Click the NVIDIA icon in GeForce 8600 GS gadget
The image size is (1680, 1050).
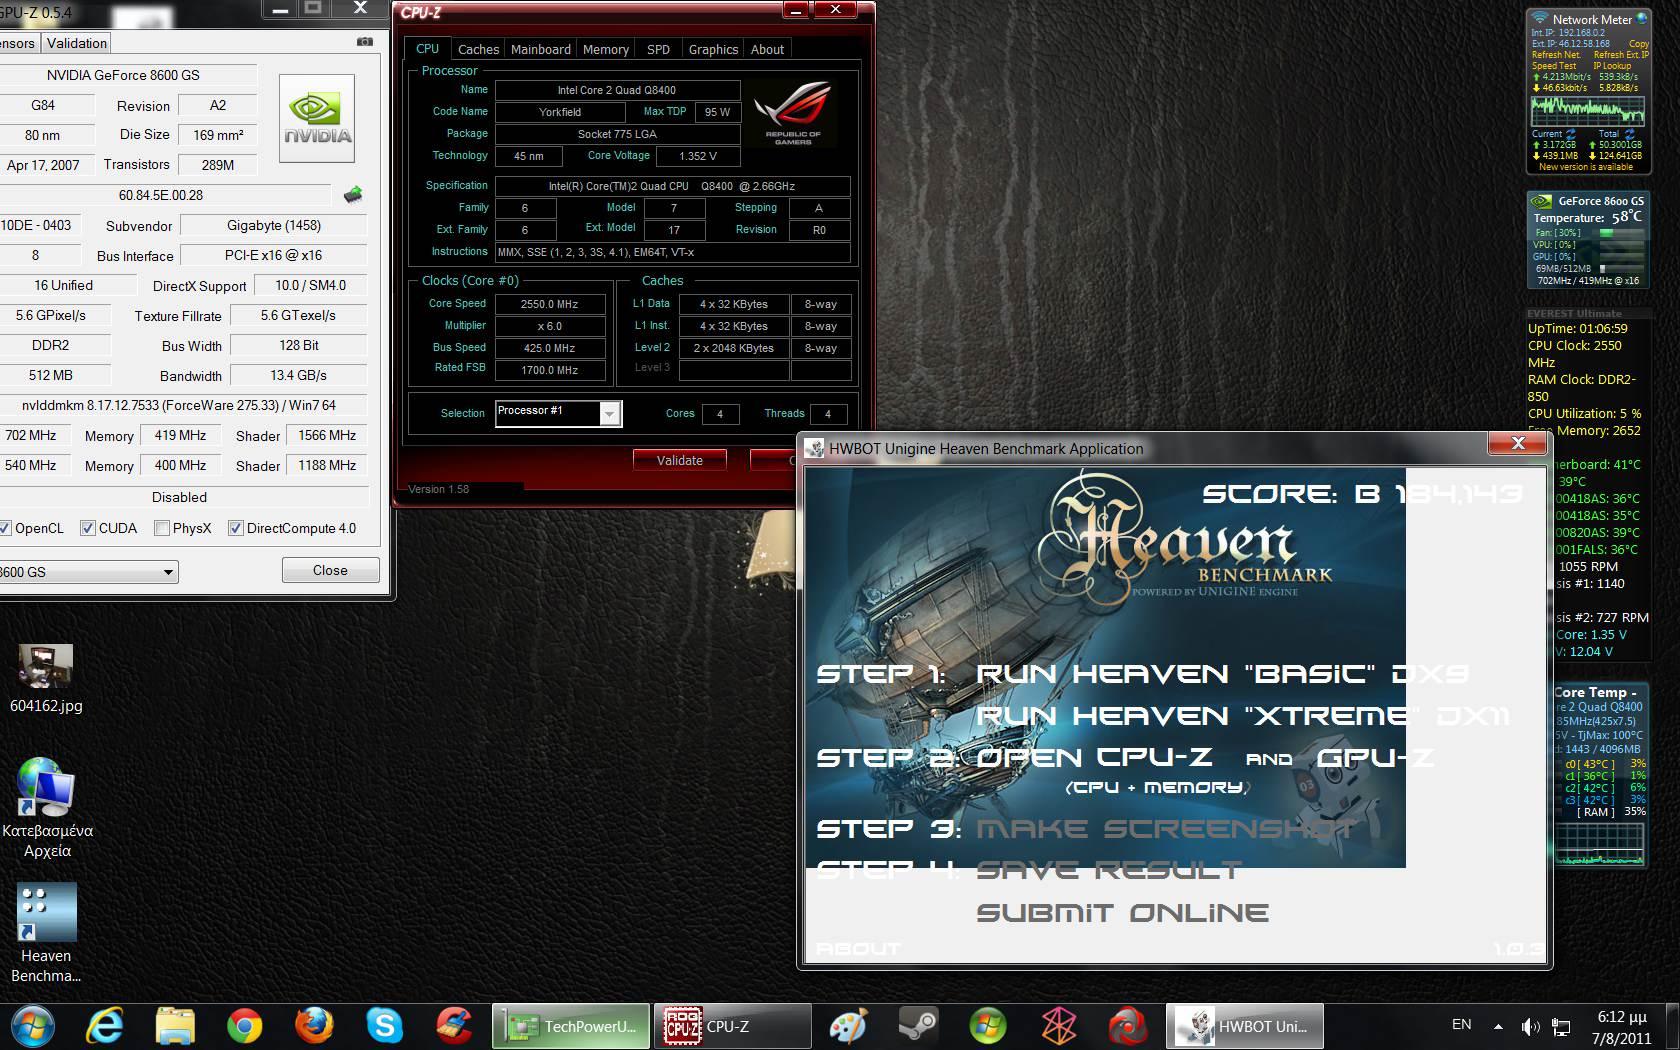(x=1542, y=201)
